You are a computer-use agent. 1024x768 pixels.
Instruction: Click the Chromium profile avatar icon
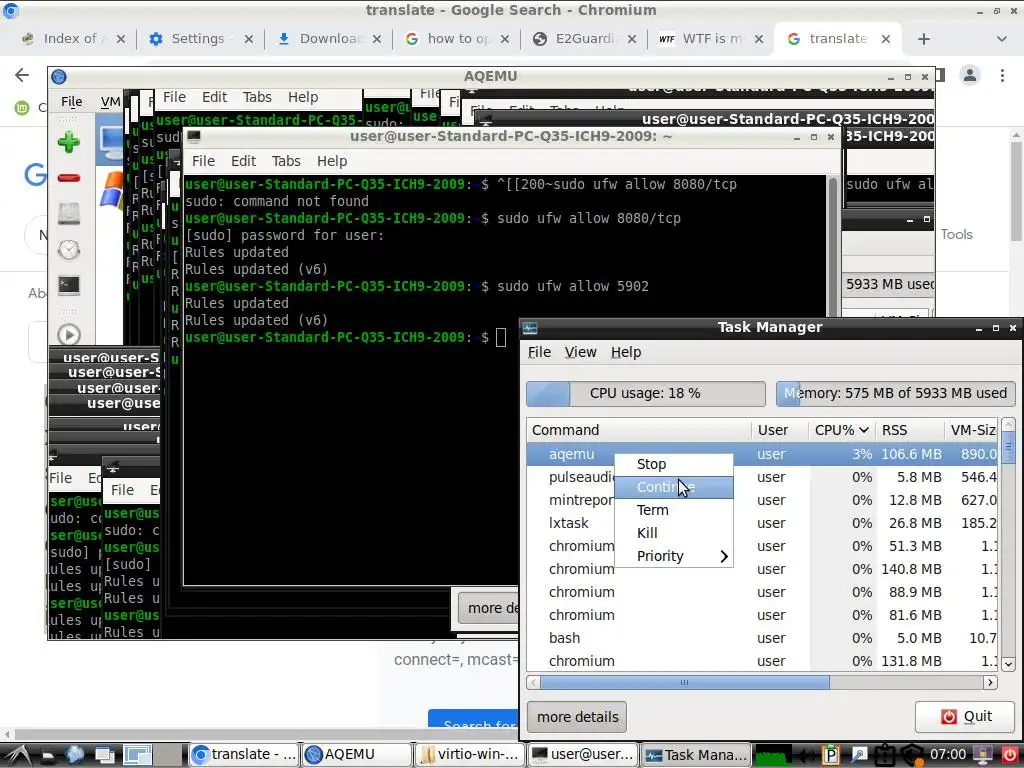point(970,75)
